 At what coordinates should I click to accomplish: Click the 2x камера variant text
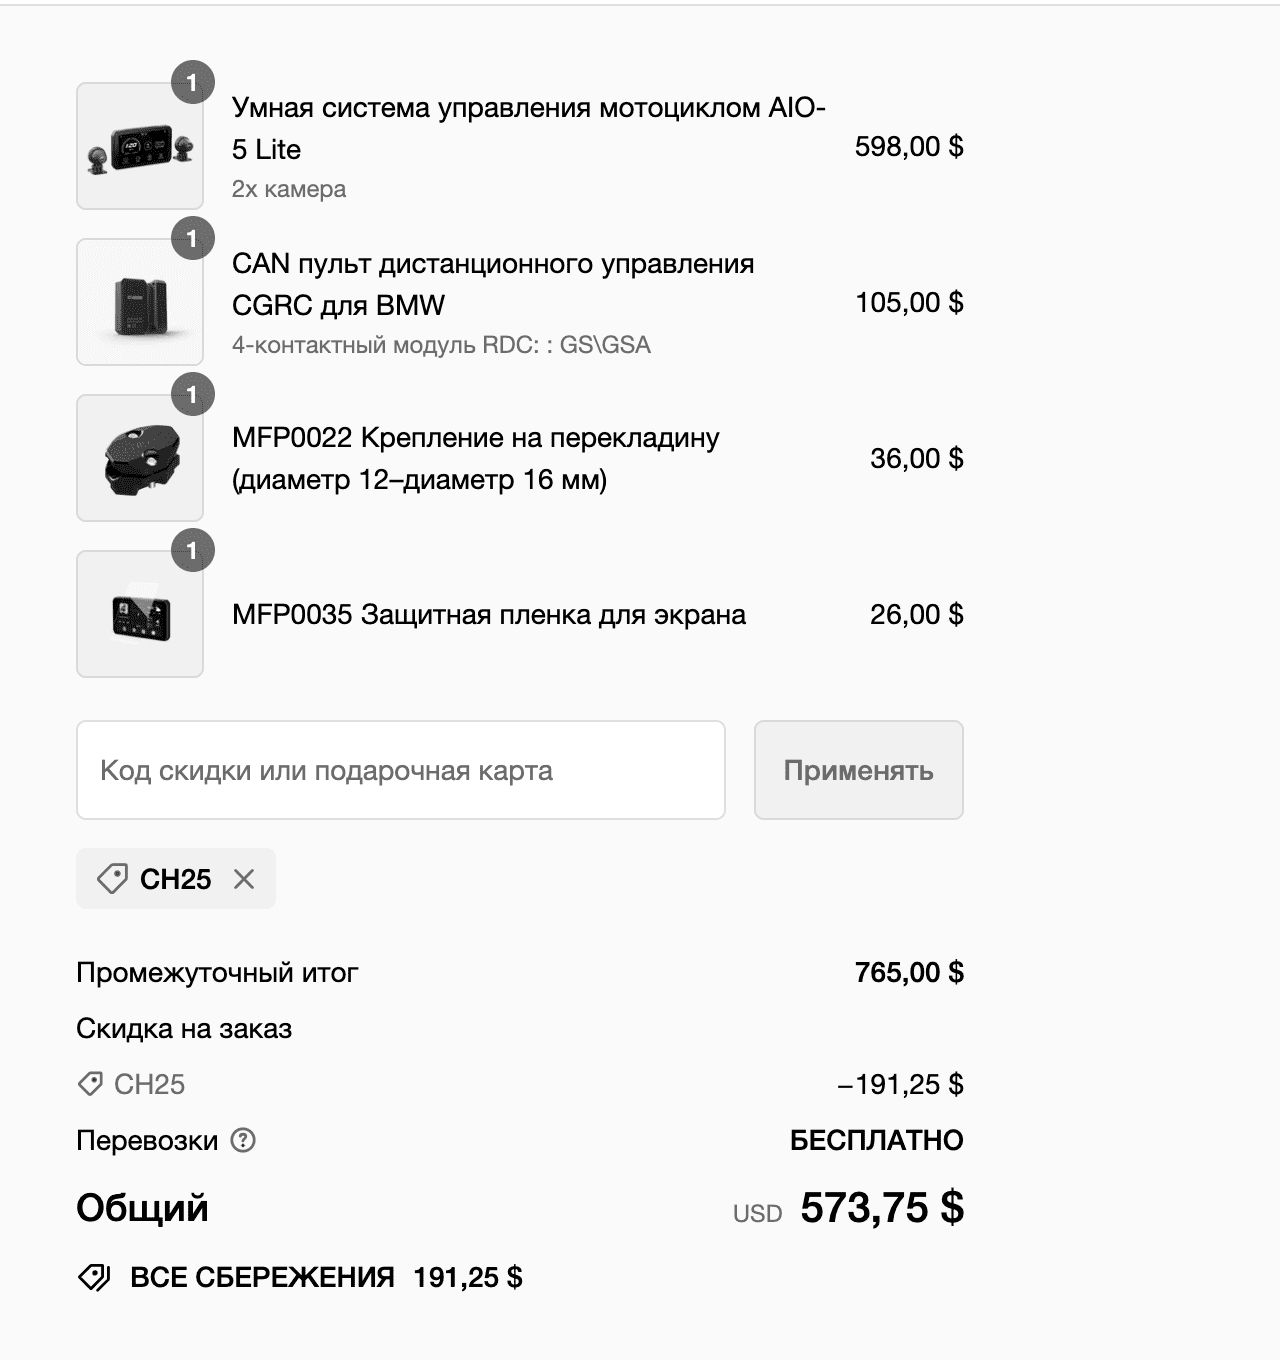coord(289,189)
